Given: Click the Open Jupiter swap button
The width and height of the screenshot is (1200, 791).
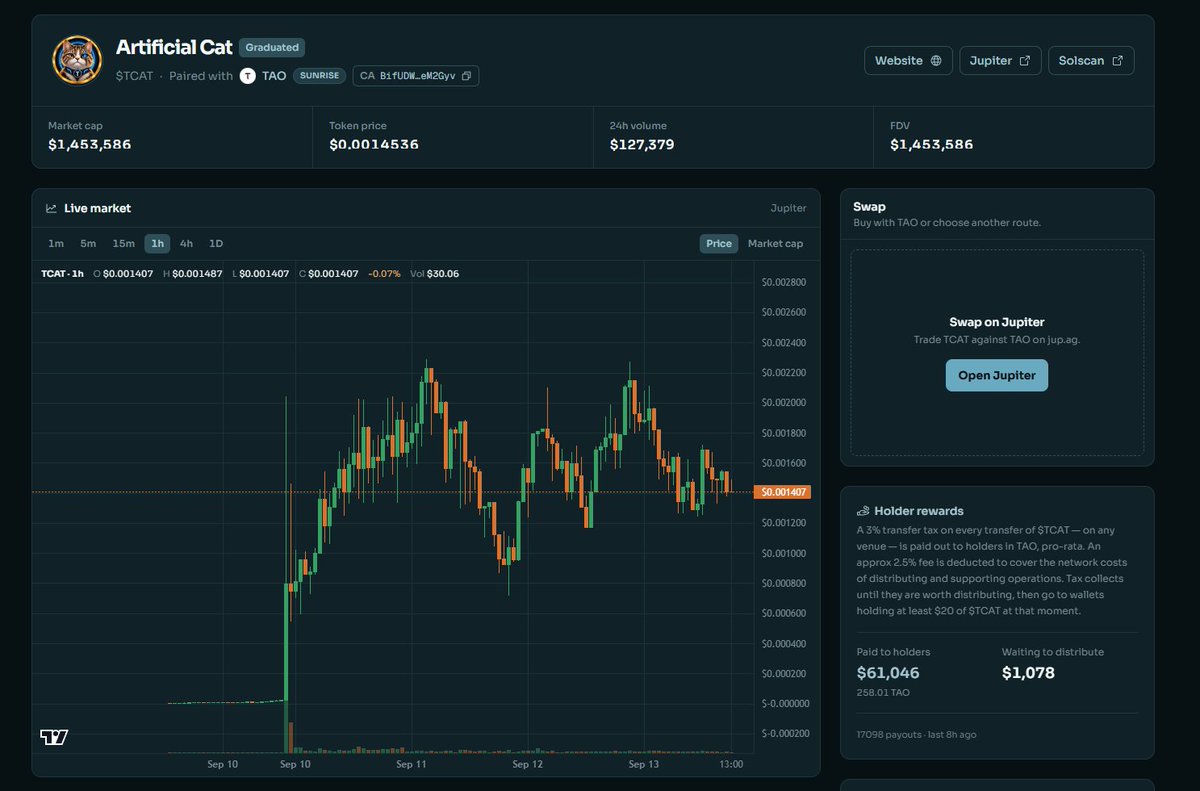Looking at the screenshot, I should (997, 376).
